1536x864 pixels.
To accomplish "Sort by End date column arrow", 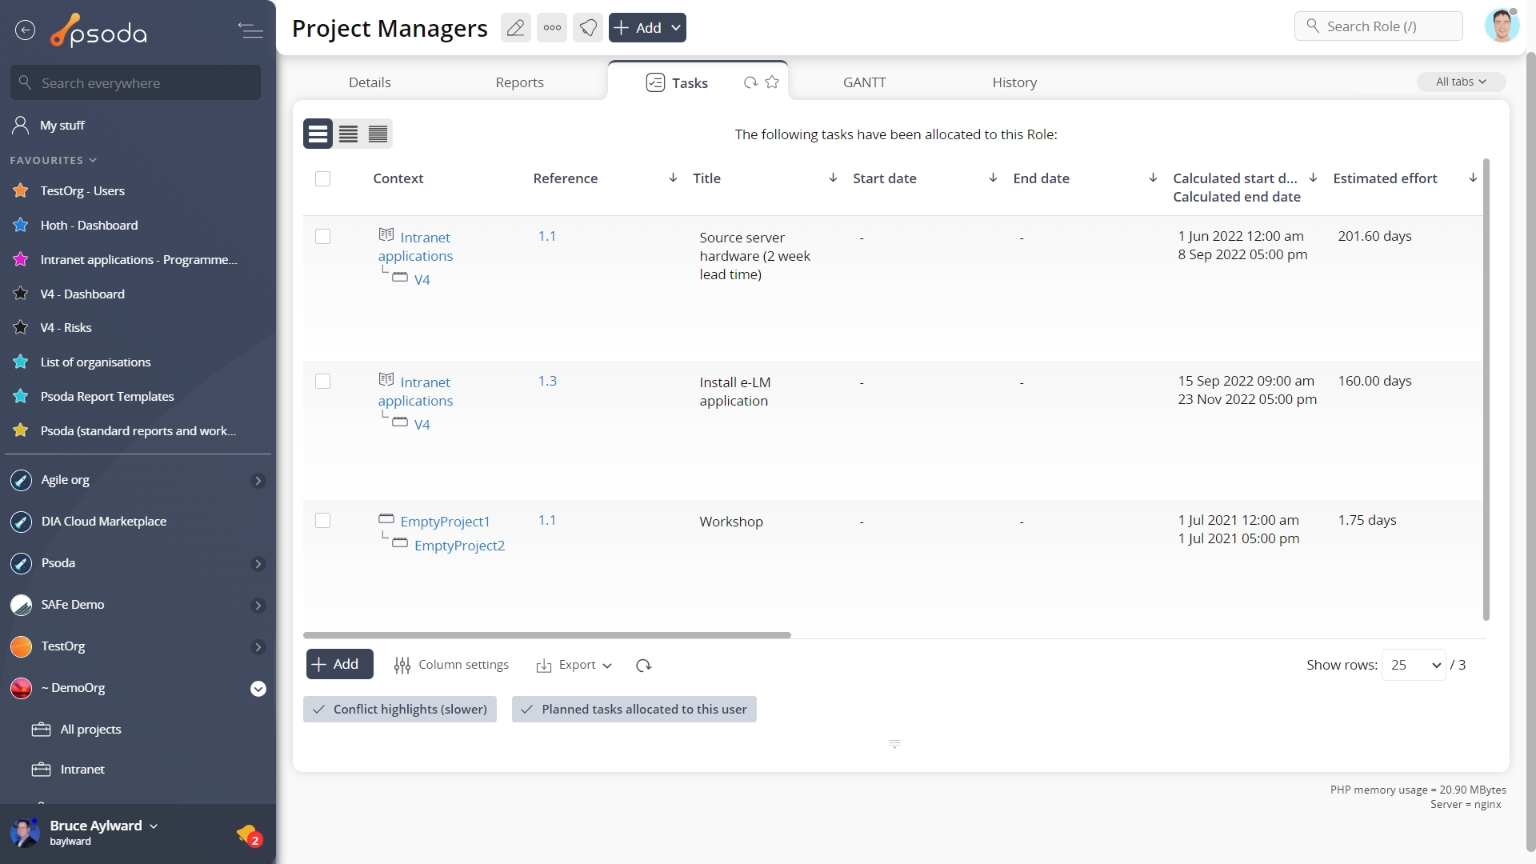I will click(1153, 178).
